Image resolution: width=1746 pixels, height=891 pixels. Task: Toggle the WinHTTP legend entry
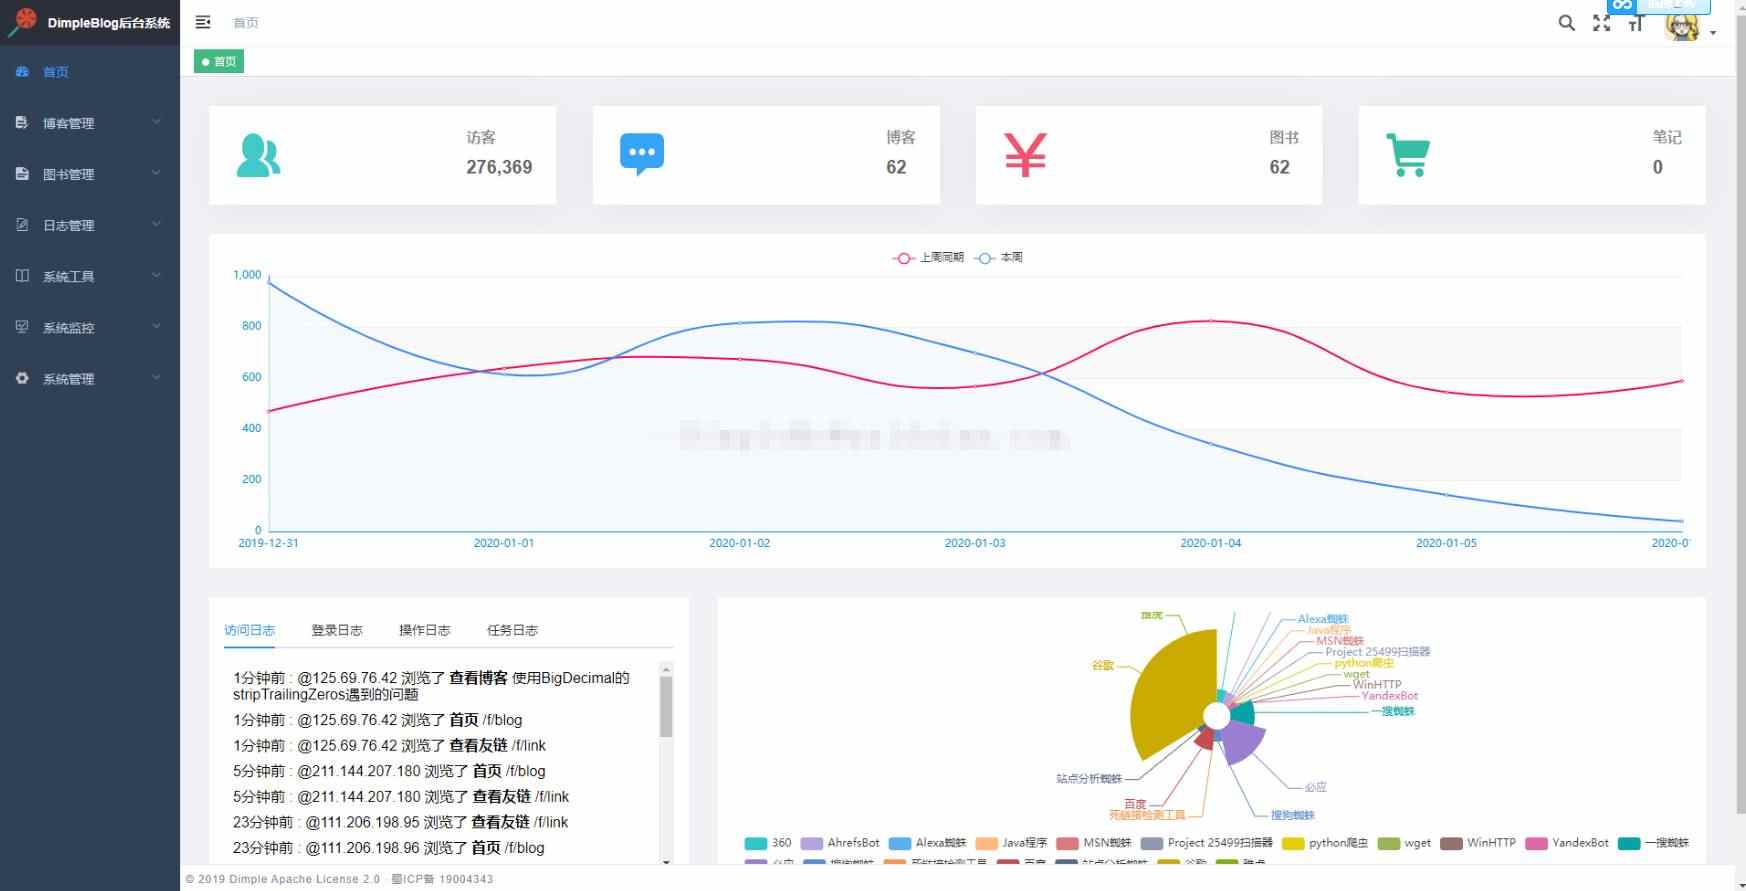coord(1478,843)
